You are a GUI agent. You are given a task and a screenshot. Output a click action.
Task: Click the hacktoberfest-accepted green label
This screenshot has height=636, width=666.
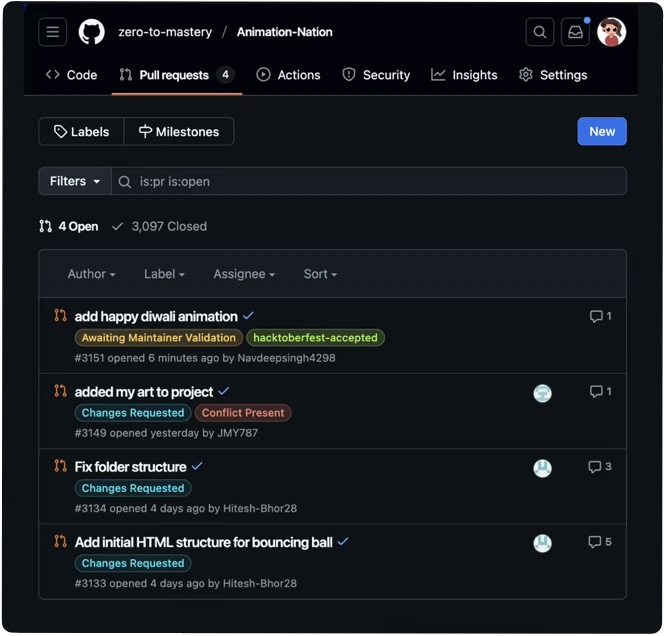[315, 338]
